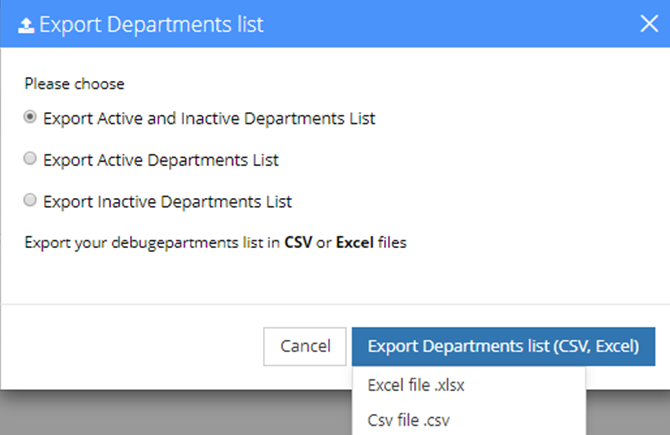
Task: Pick the Export Inactive Departments List radio
Action: 31,201
